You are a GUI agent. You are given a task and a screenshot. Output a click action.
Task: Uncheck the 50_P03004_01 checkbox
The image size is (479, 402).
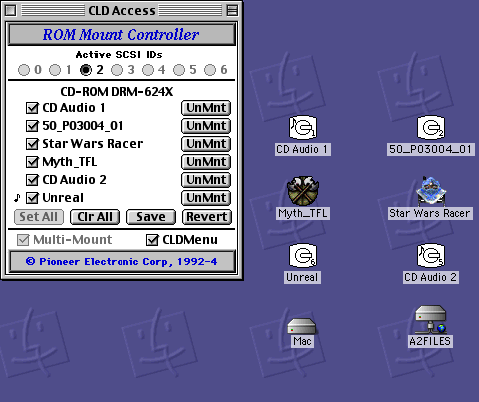coord(32,126)
